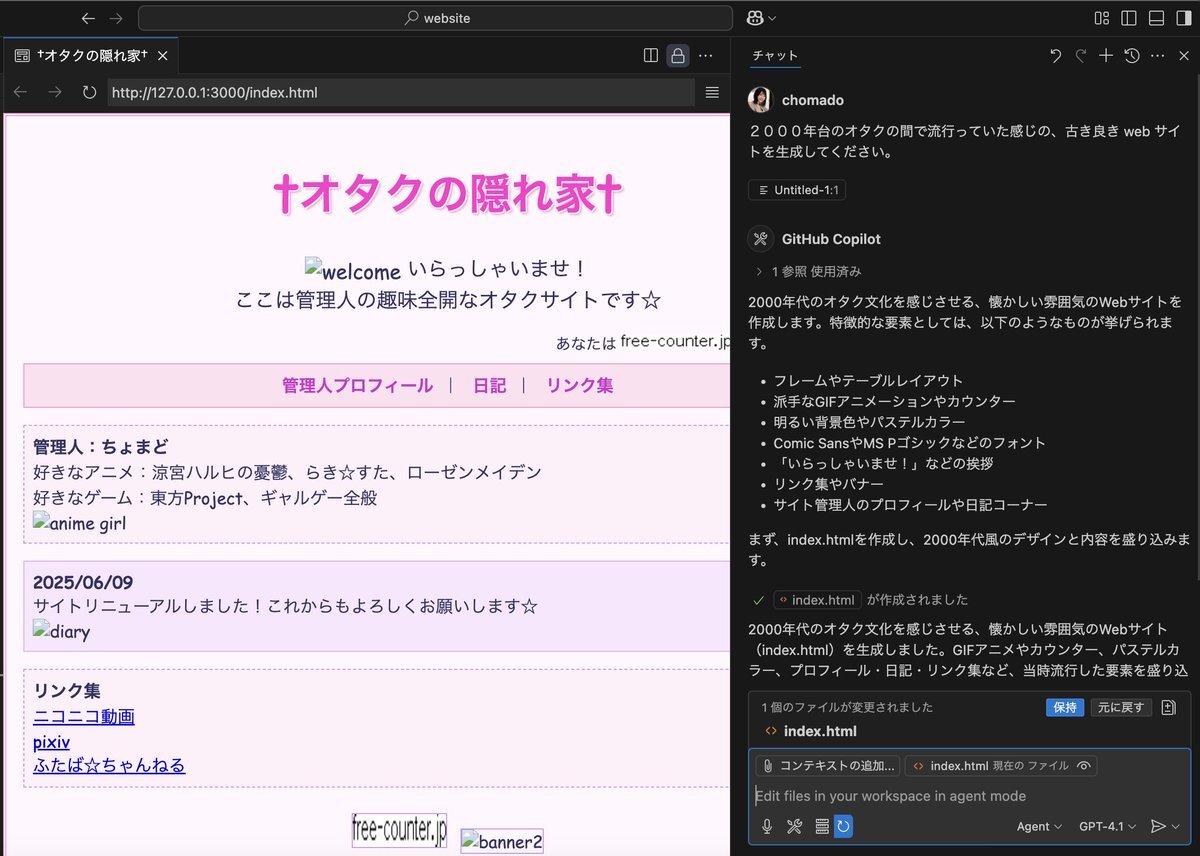Open the GPT-4.1 model picker
This screenshot has width=1200, height=856.
[1108, 826]
